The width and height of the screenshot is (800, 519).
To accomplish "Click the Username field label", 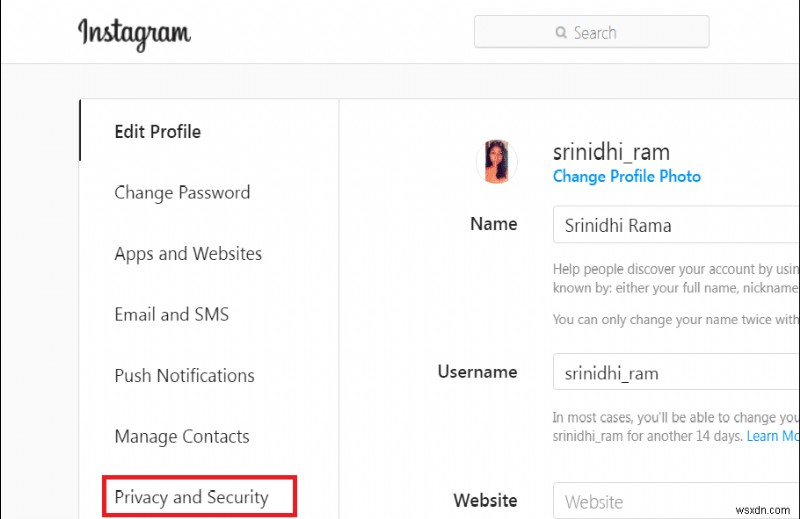I will click(477, 372).
